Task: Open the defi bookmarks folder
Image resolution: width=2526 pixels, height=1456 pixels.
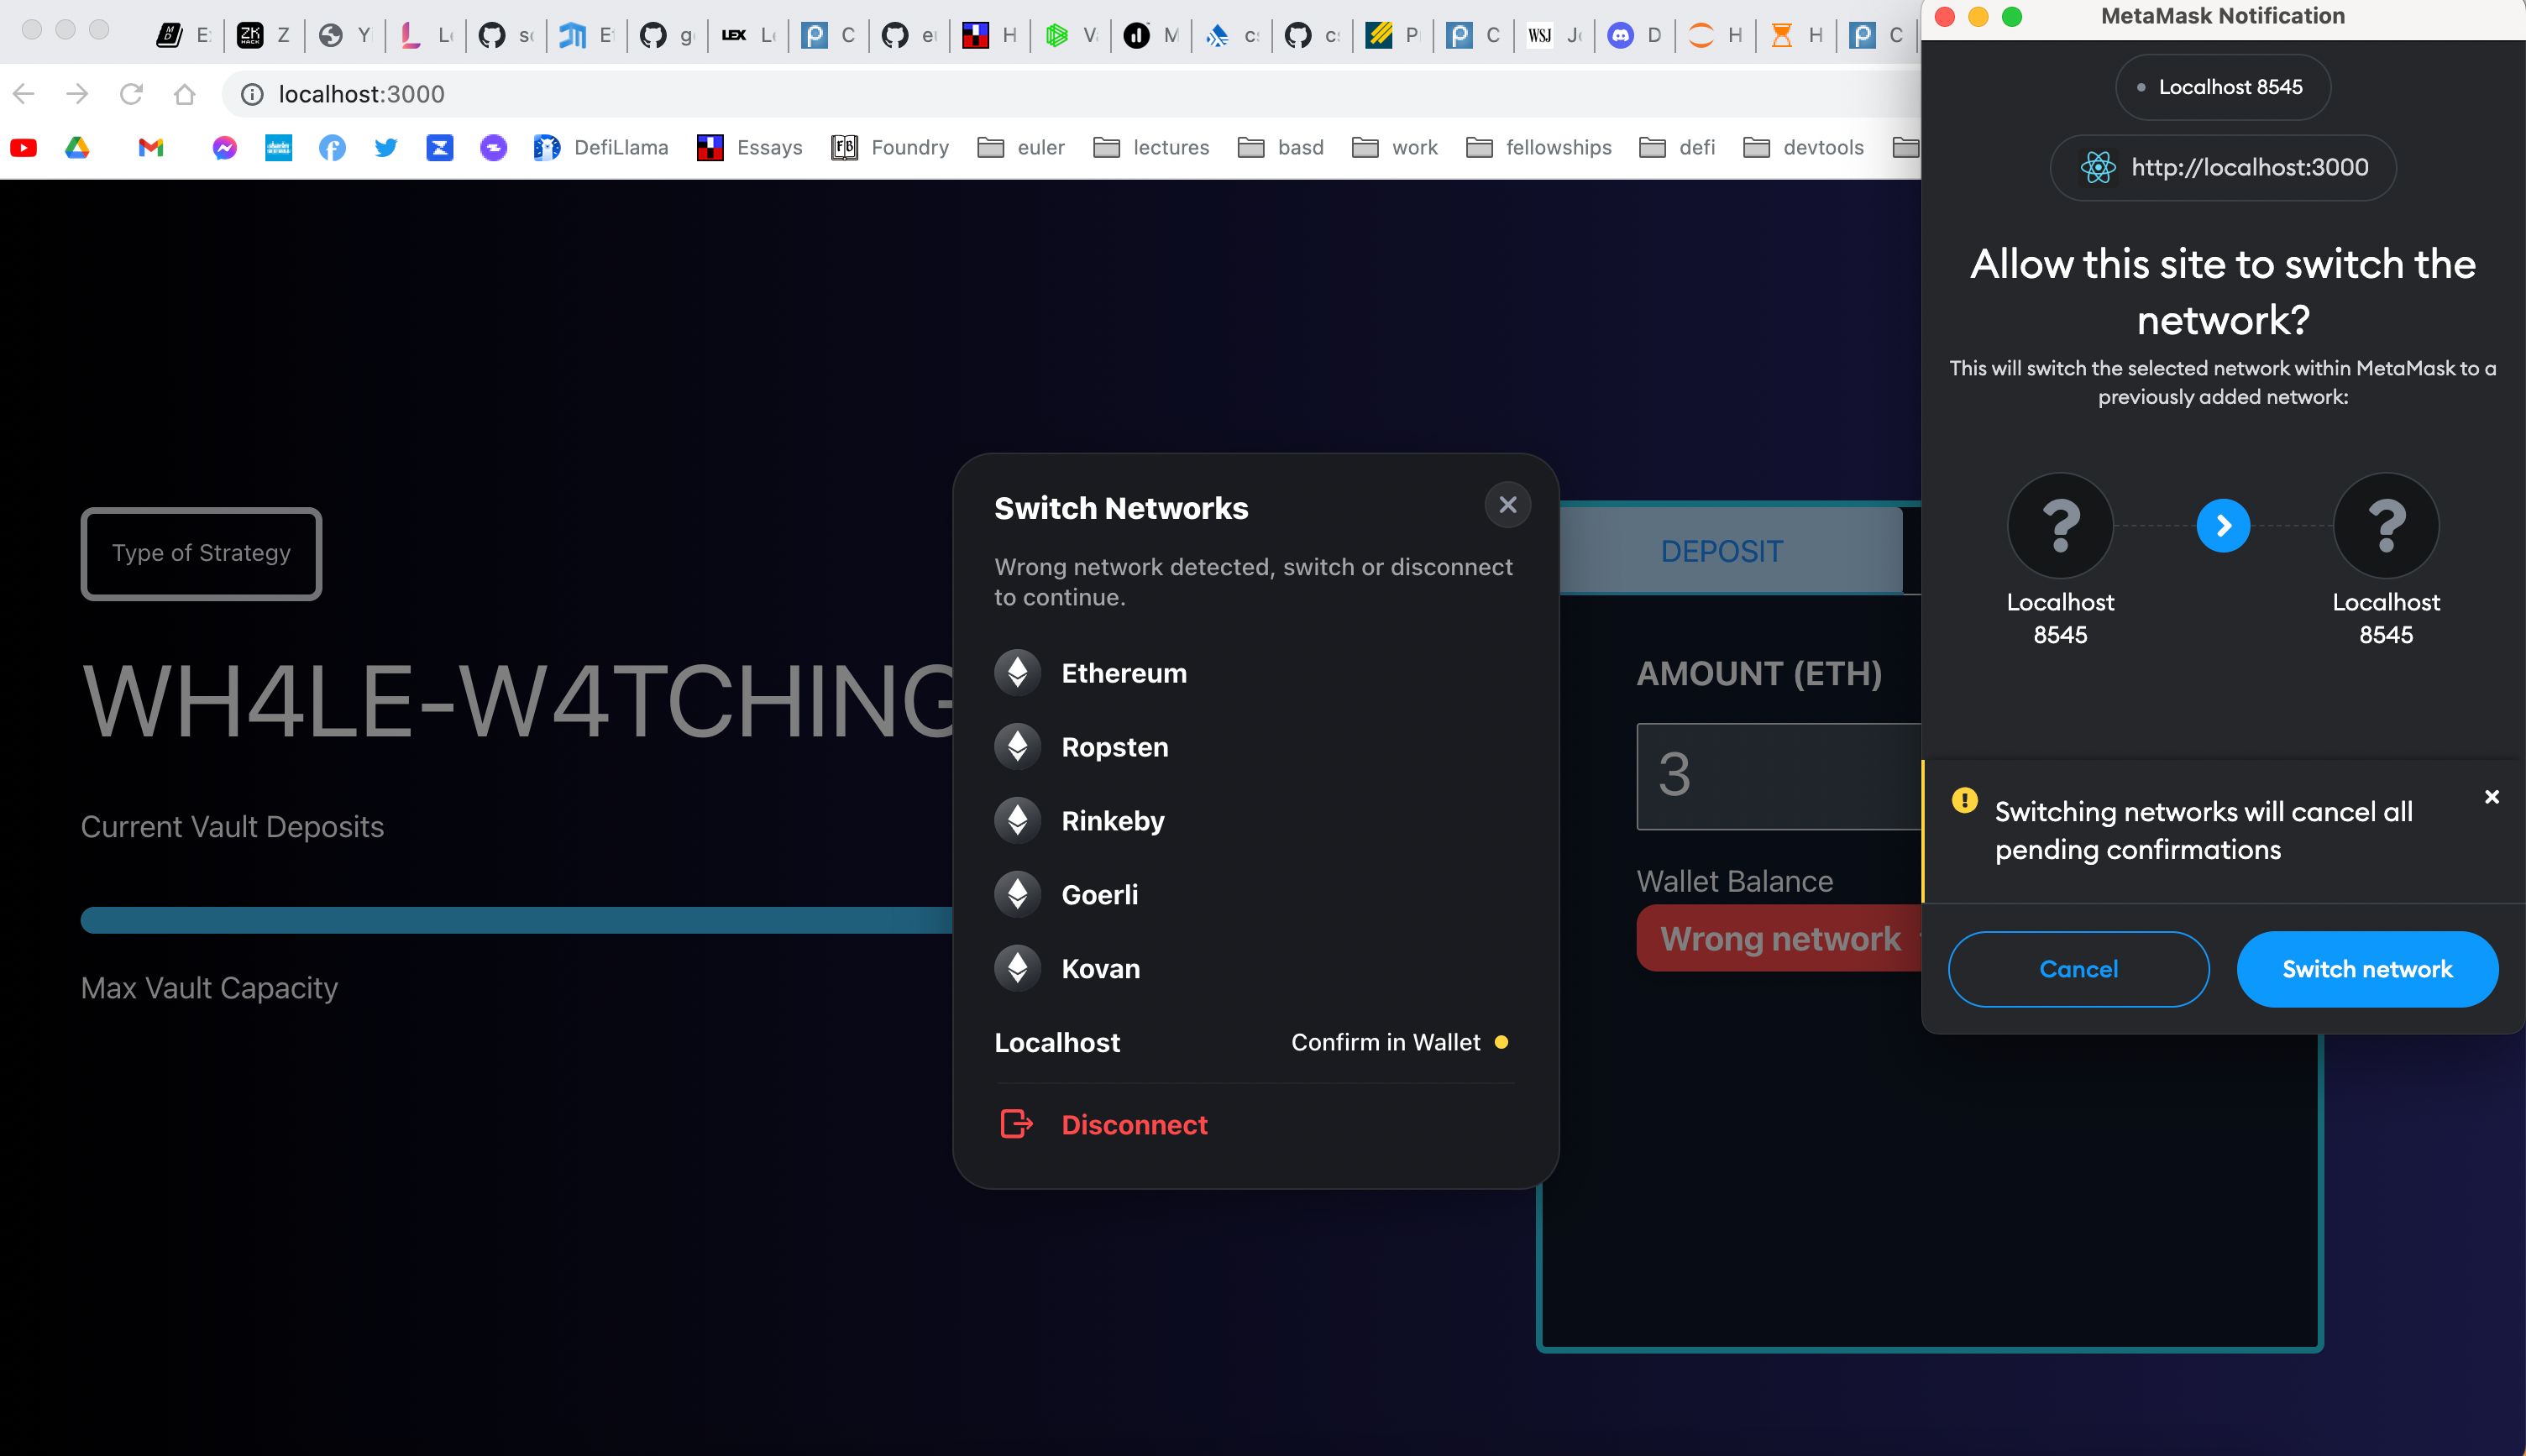Action: tap(1678, 148)
